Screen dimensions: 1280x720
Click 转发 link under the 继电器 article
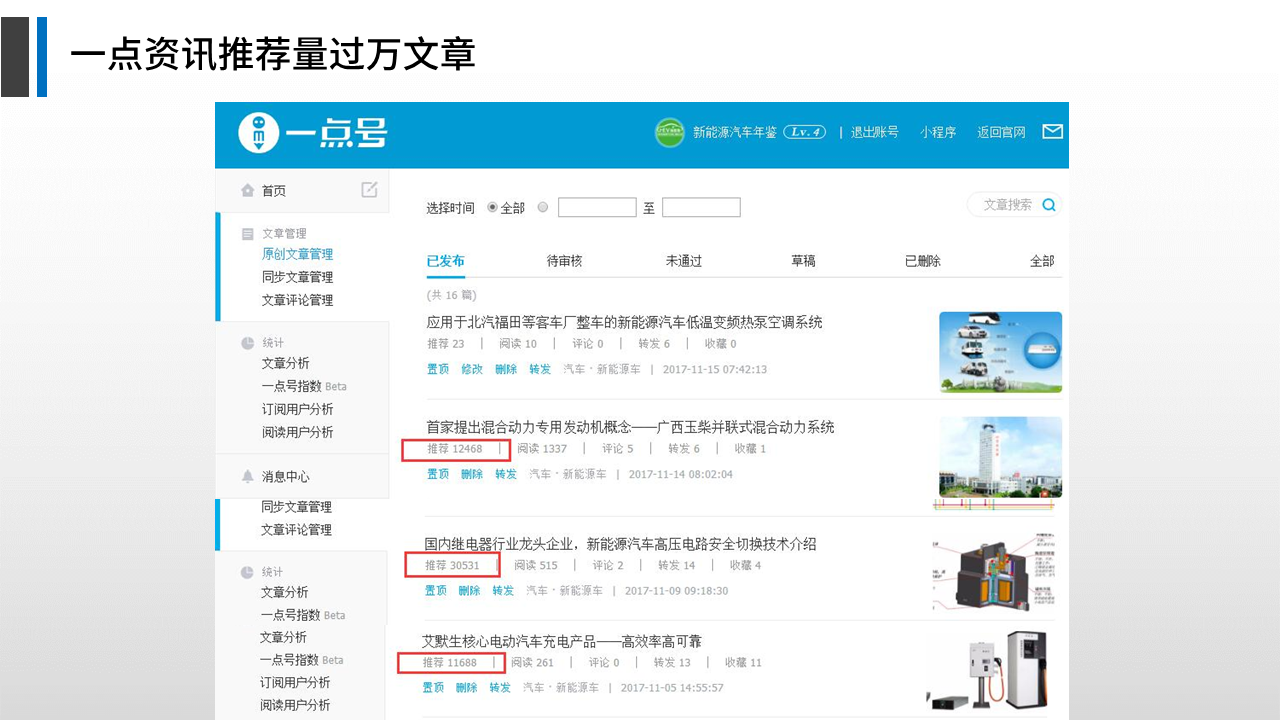pos(503,591)
